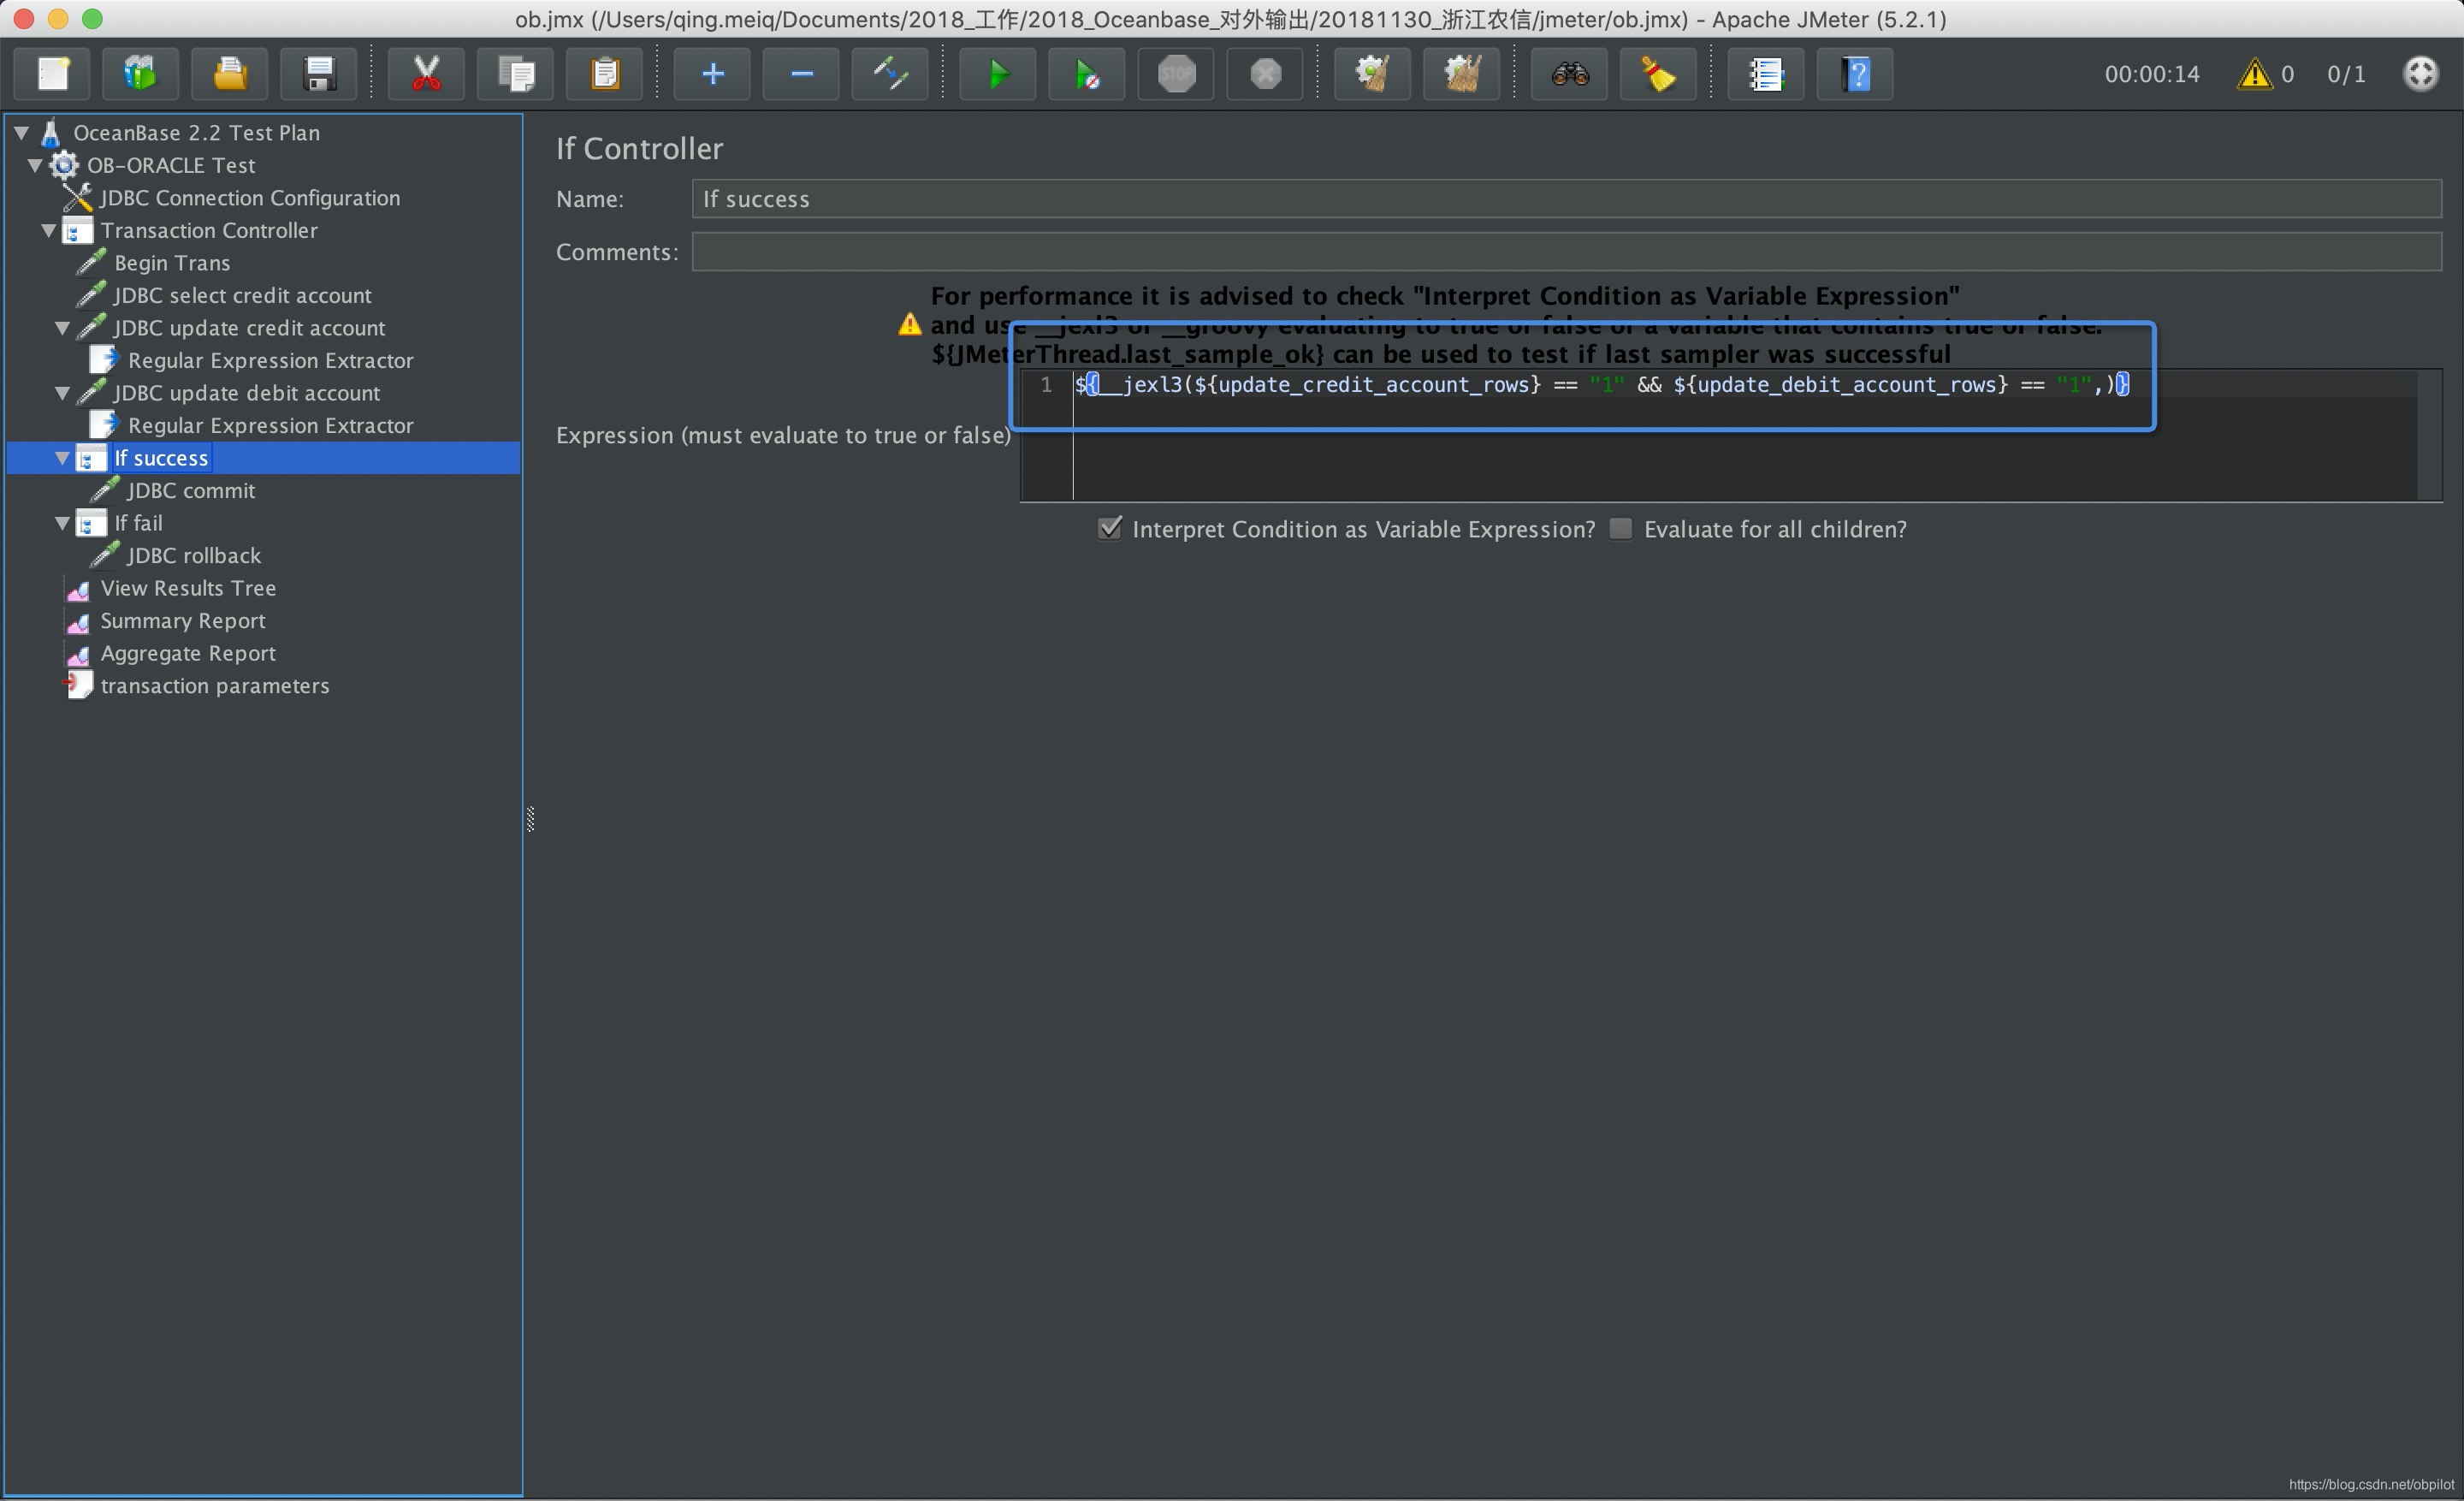
Task: Click the Shutdown threads icon
Action: click(x=1265, y=74)
